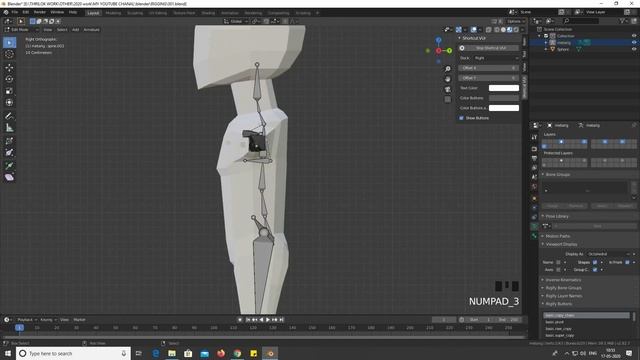Viewport: 640px width, 360px height.
Task: Open the Edit Mode selector dropdown
Action: click(21, 29)
